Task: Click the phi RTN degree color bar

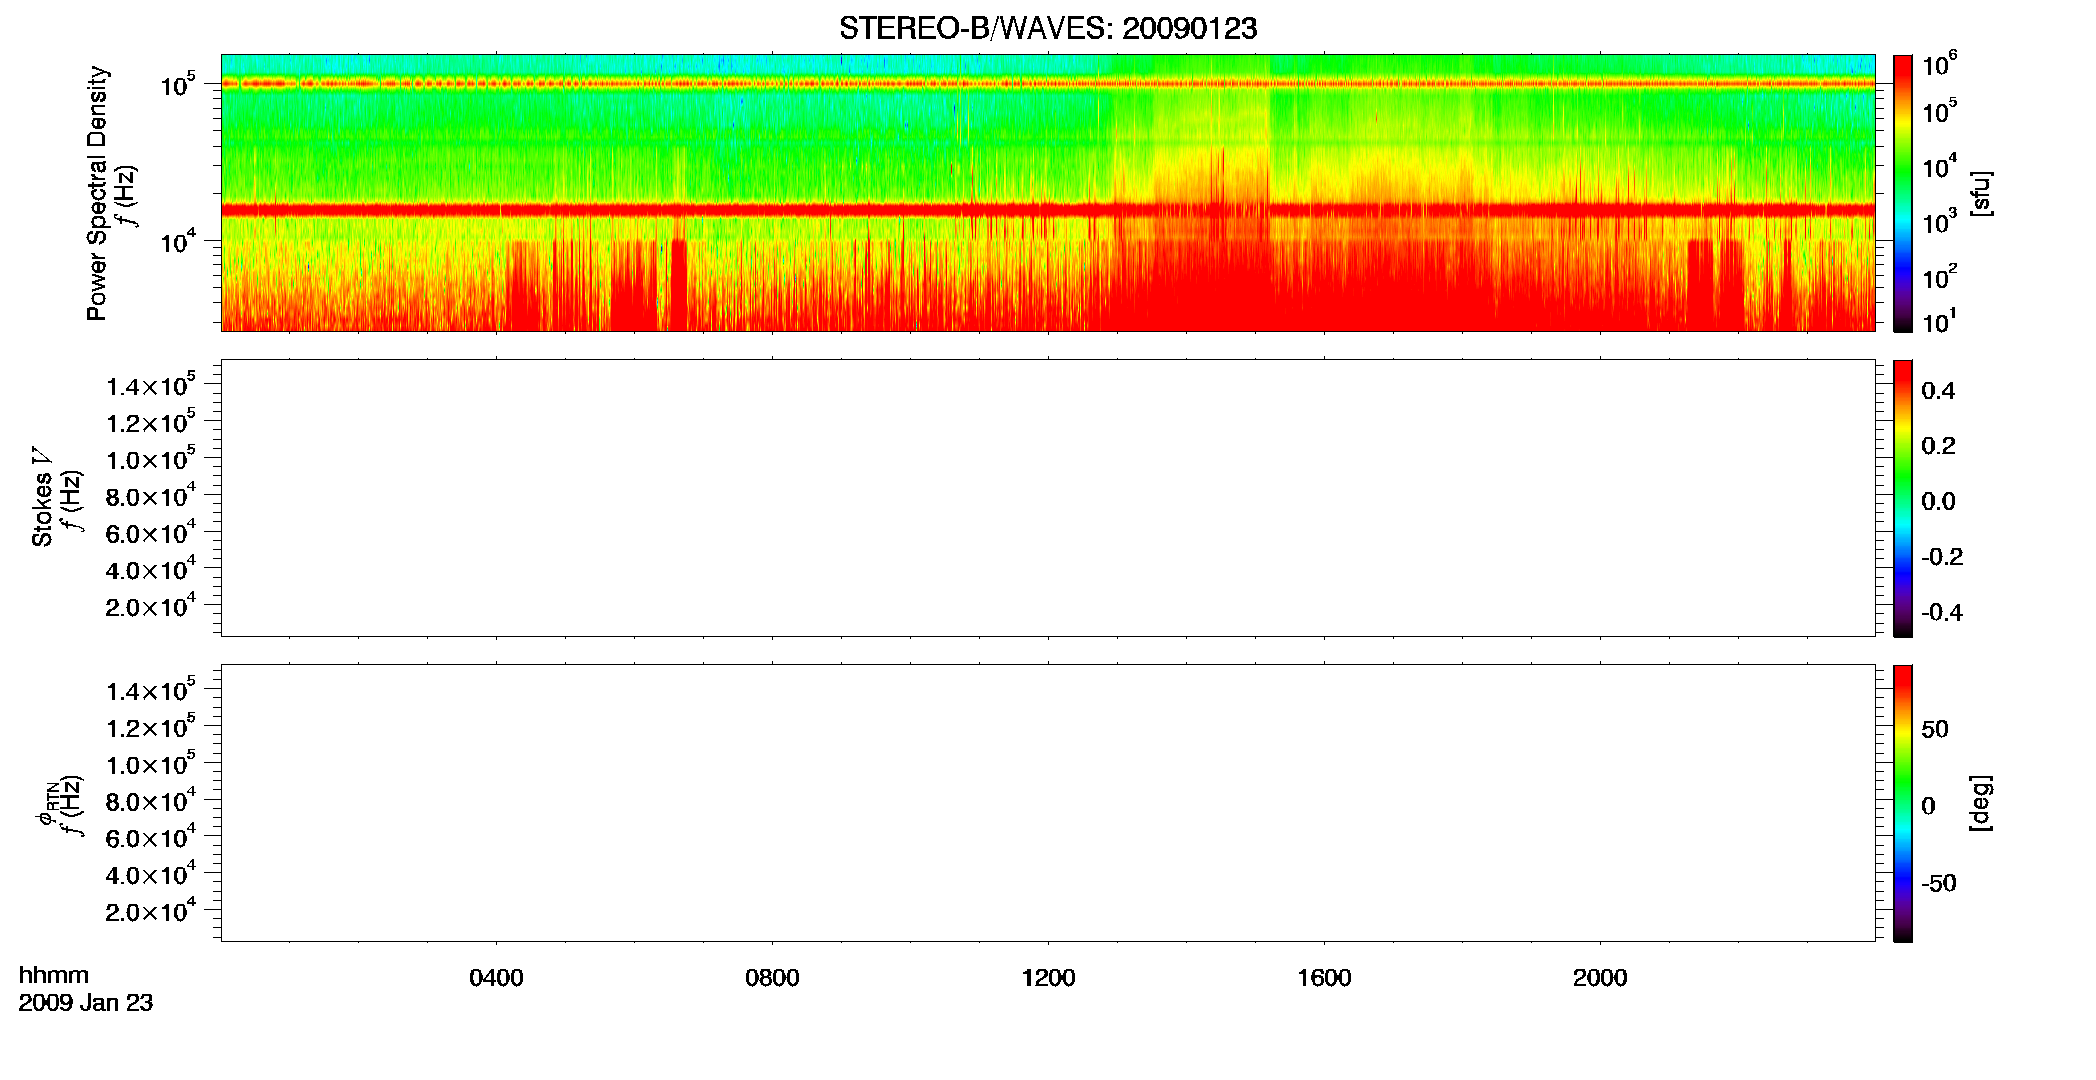Action: pyautogui.click(x=1903, y=803)
